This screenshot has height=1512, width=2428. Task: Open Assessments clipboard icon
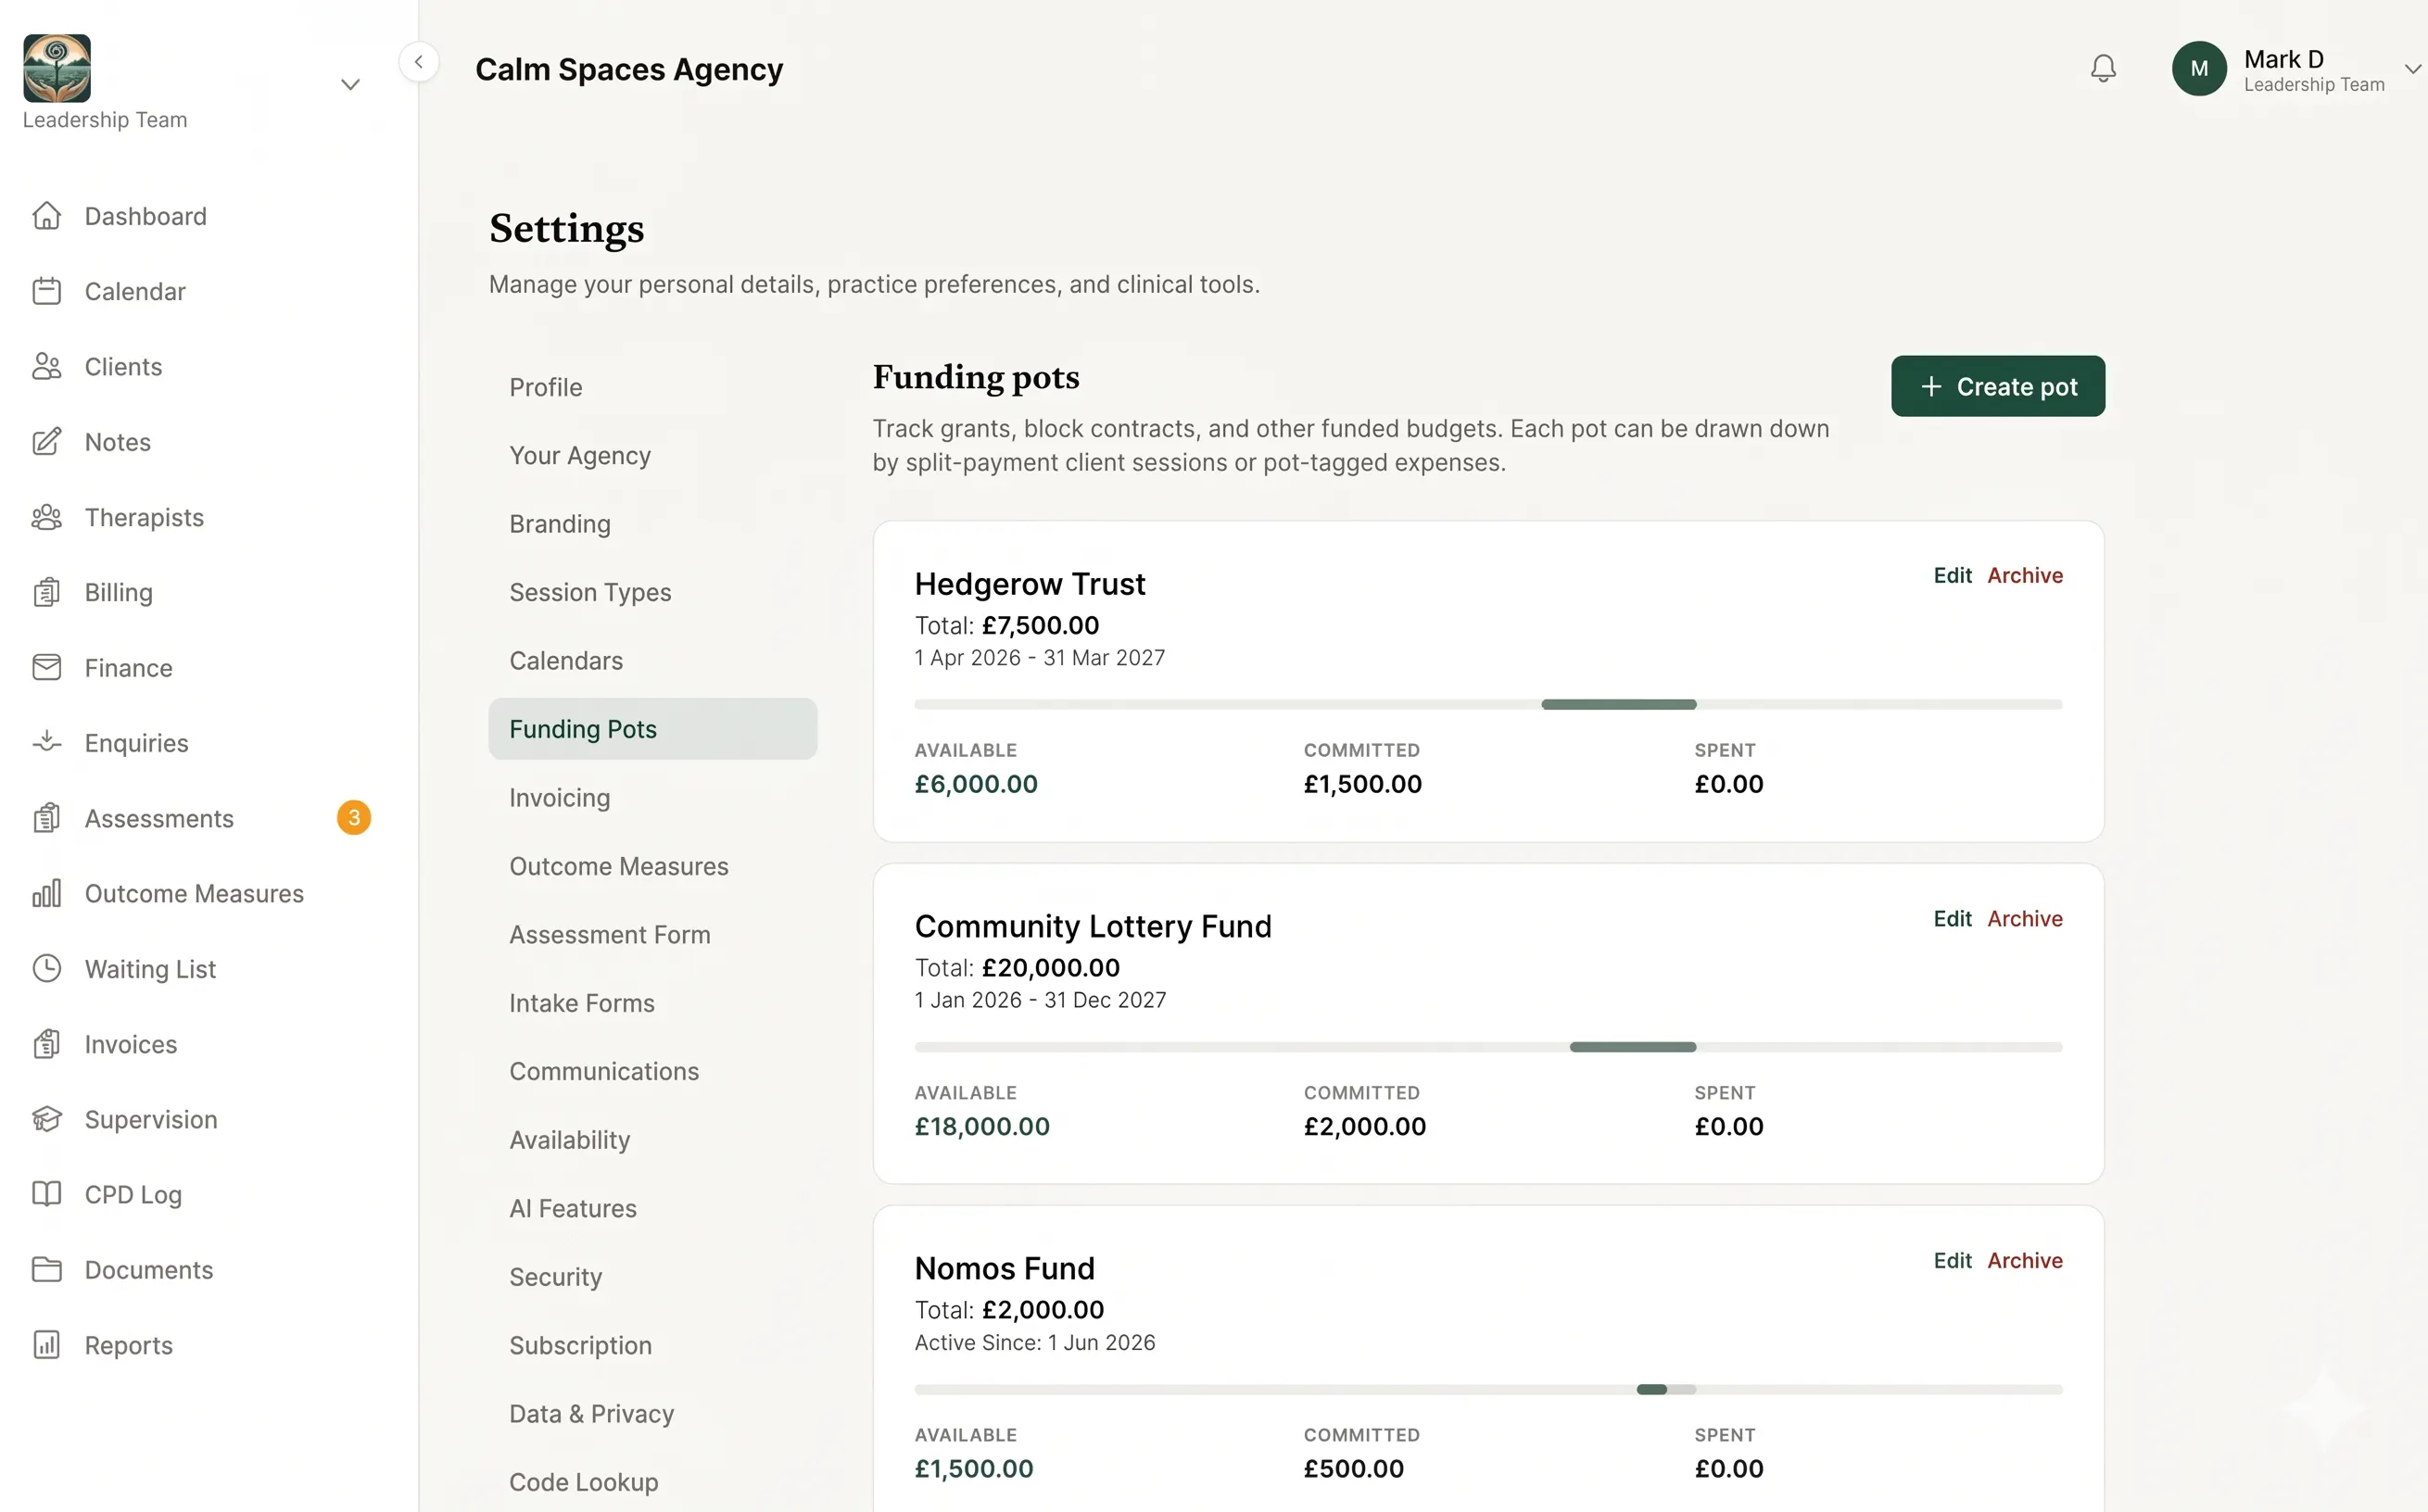click(x=46, y=818)
